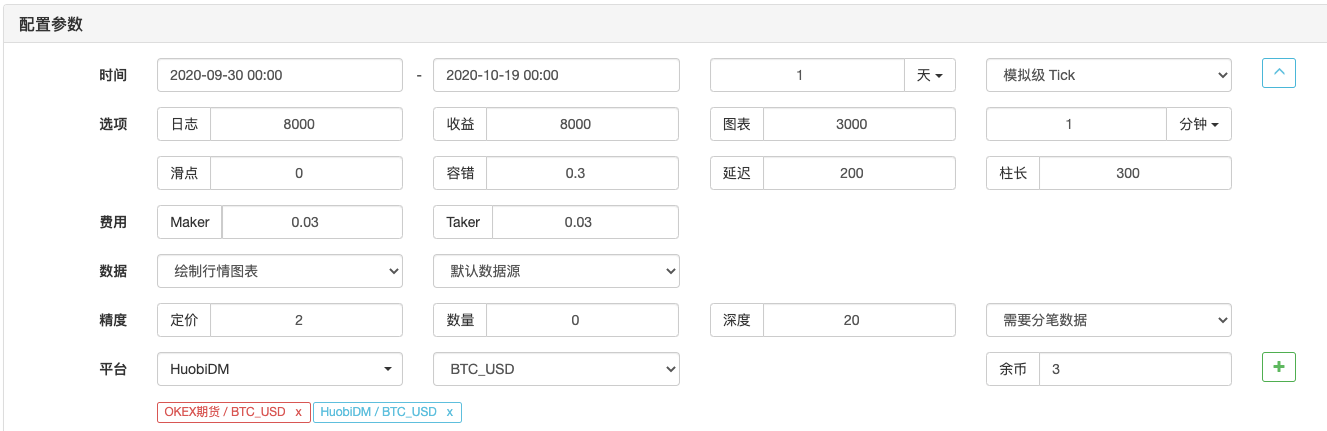Select platform from HuobiDM dropdown
Screen dimensions: 1327x431
coord(280,369)
